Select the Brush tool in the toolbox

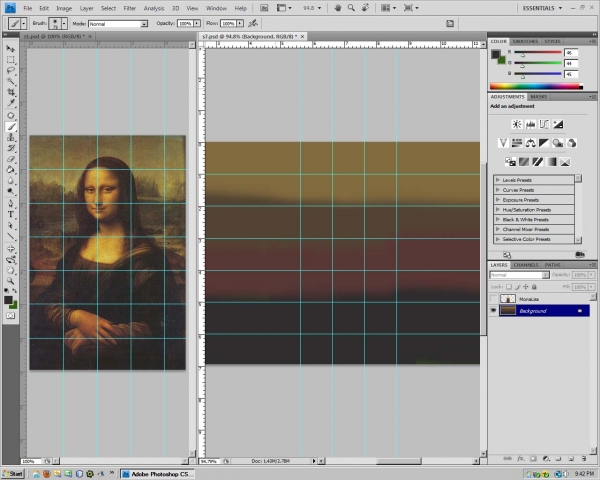[11, 127]
